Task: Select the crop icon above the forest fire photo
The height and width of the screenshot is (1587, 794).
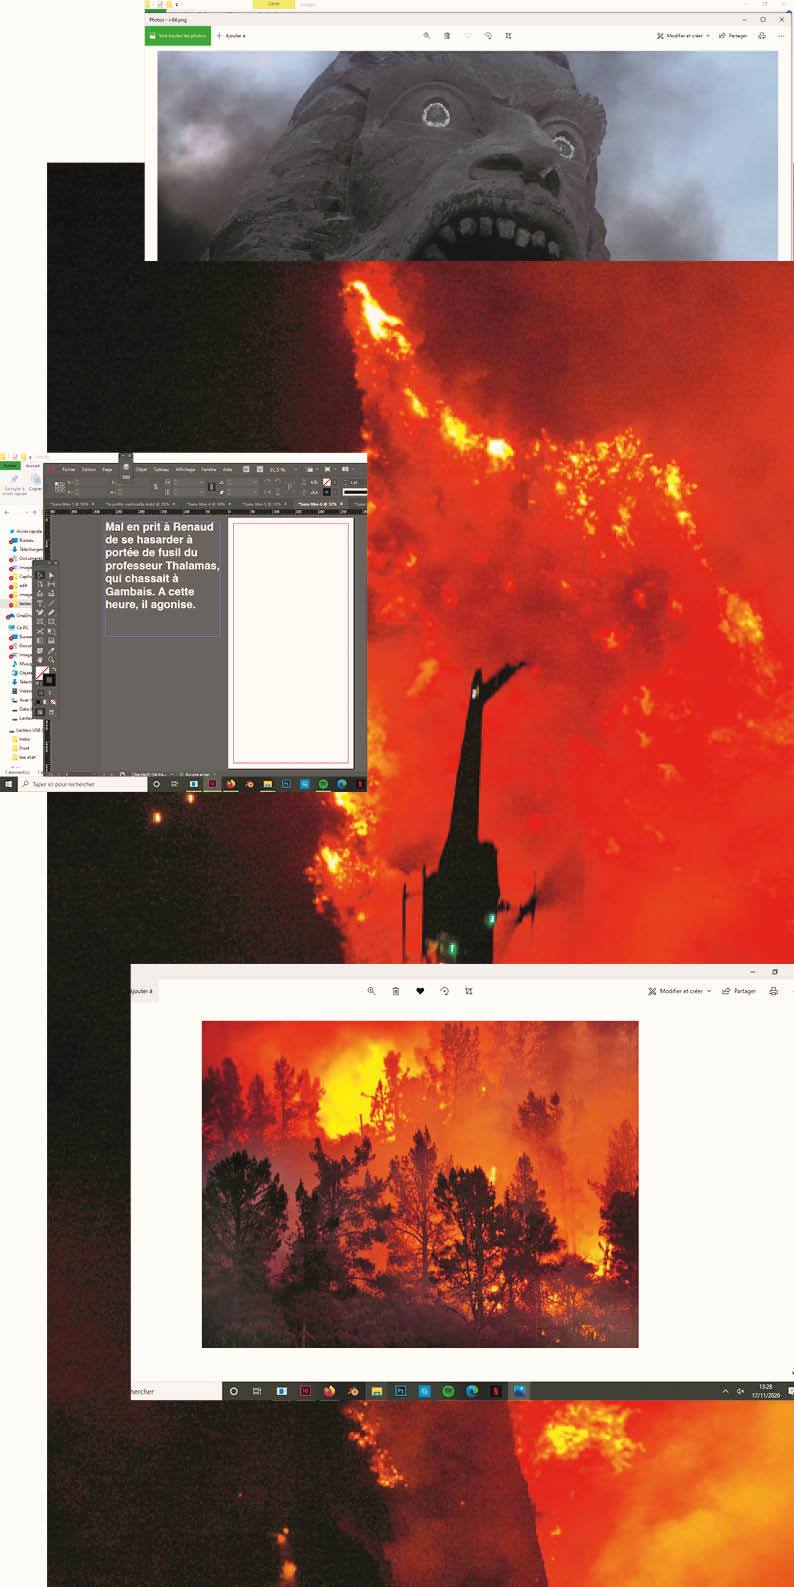Action: pyautogui.click(x=469, y=991)
